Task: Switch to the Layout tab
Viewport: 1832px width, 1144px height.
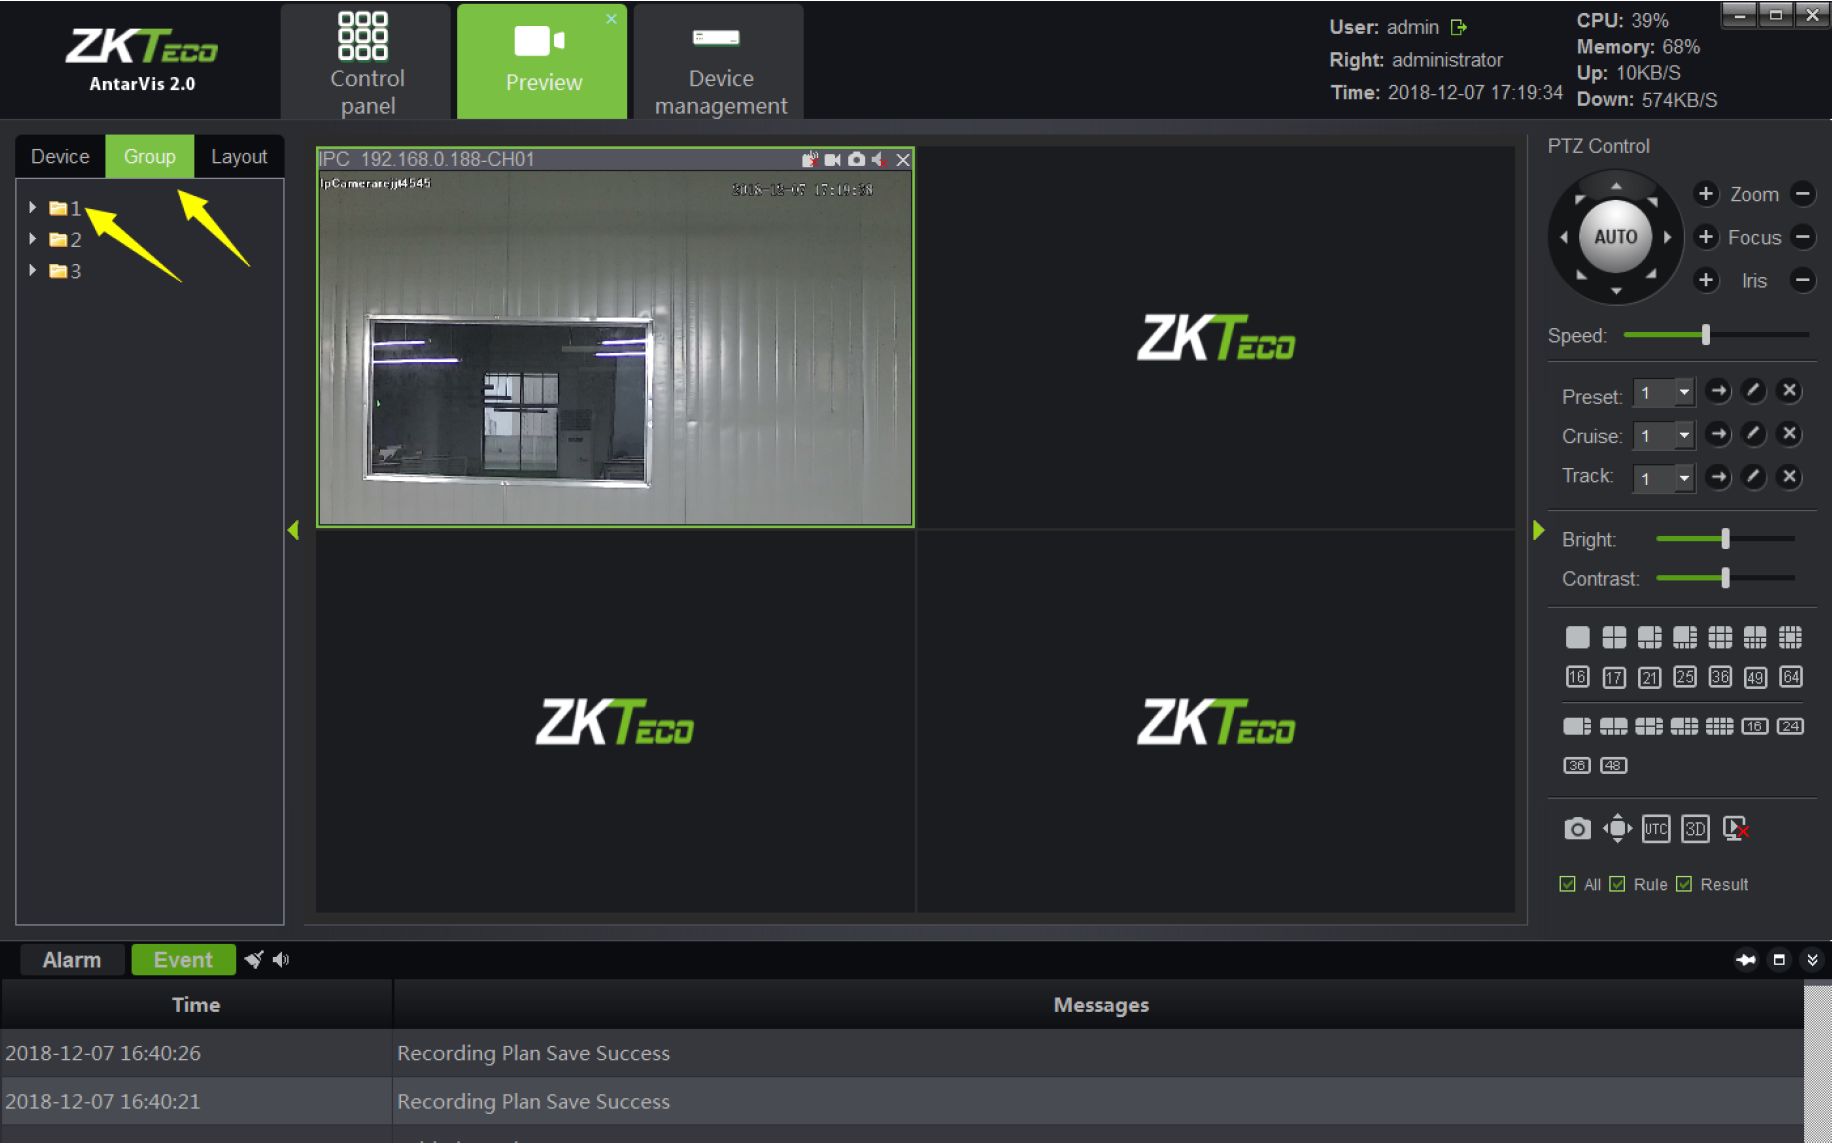Action: [x=239, y=157]
